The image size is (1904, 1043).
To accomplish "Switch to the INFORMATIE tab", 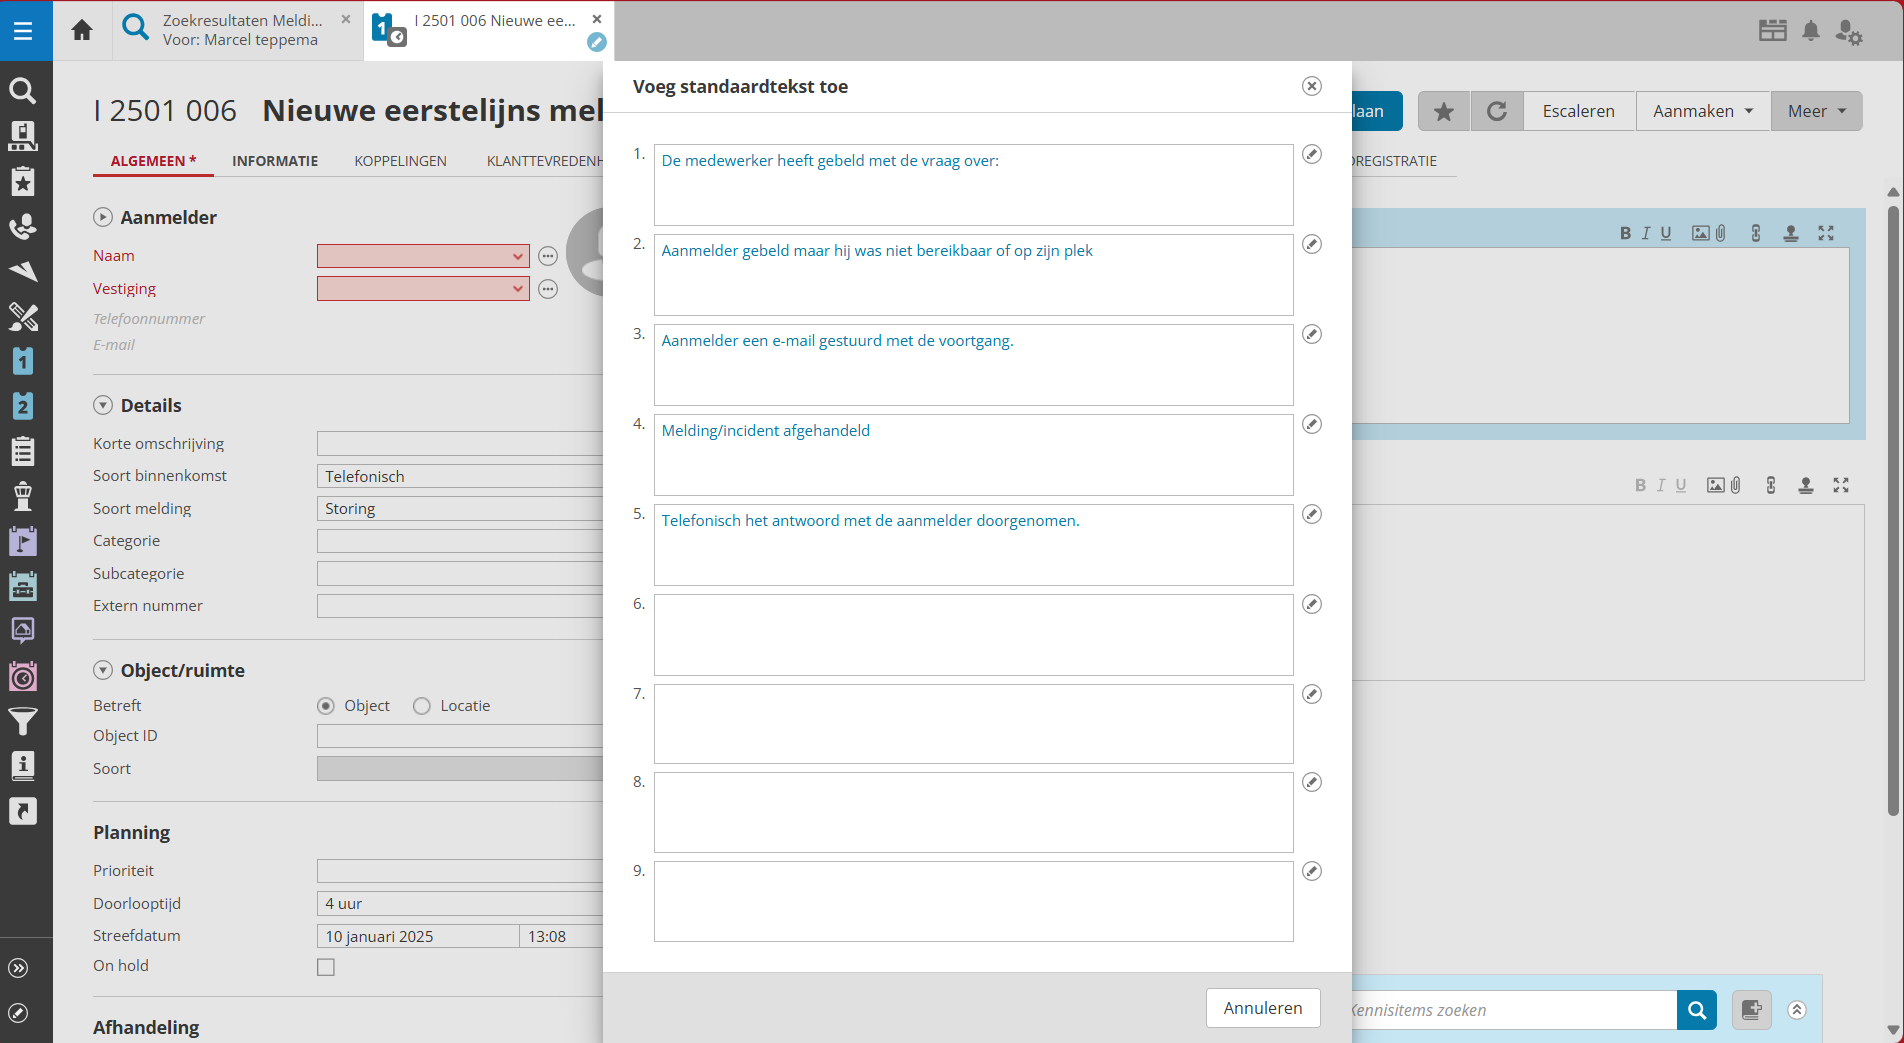I will tap(275, 161).
